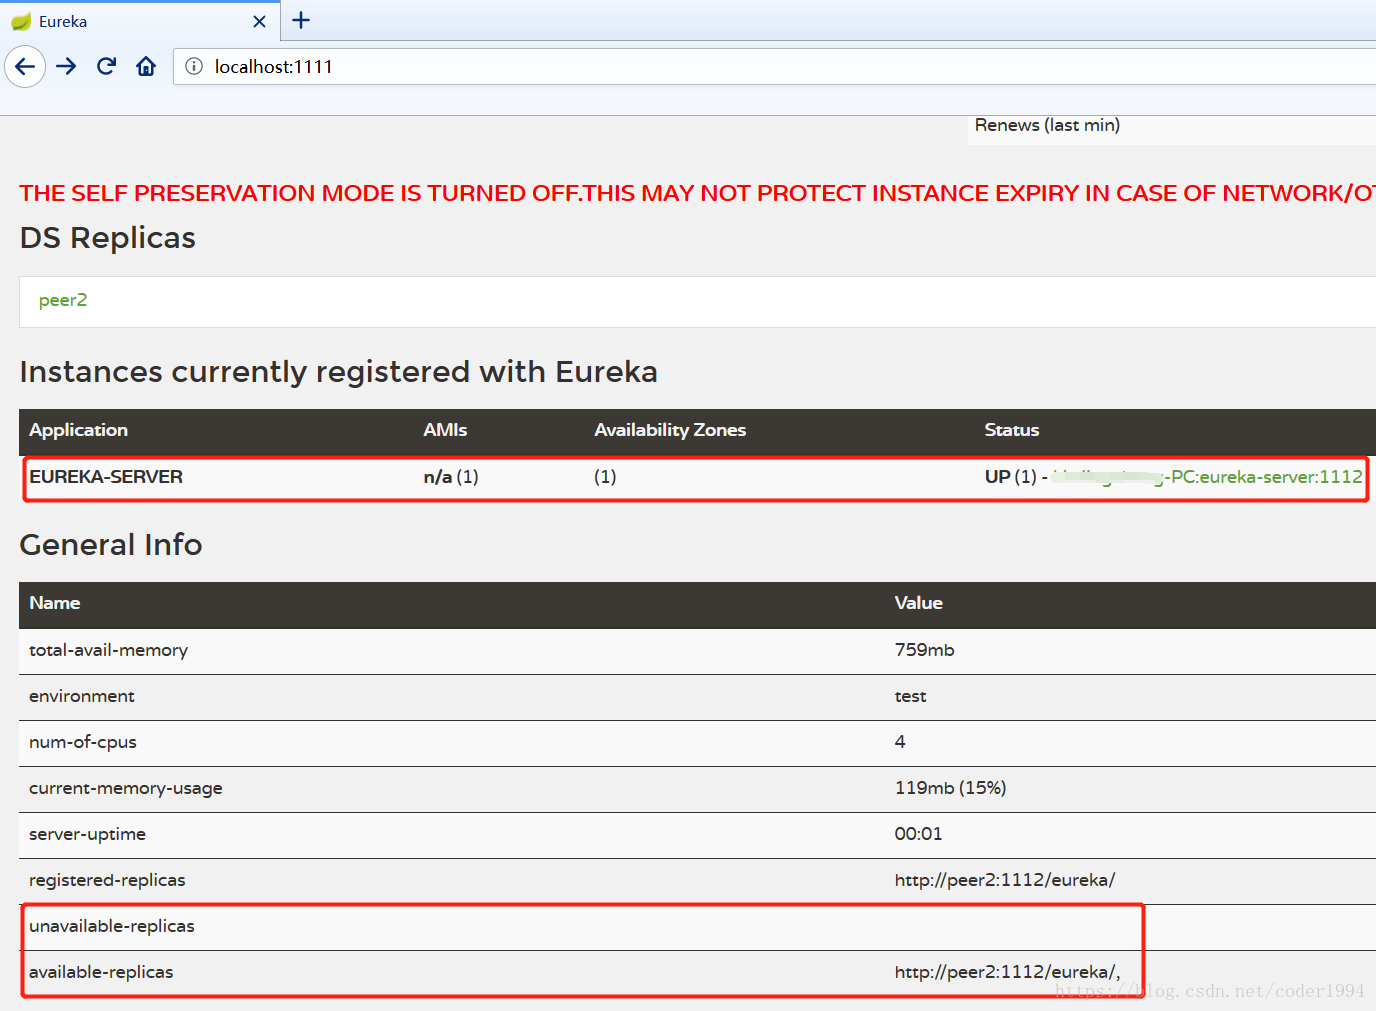Select the Availability Zones column header
The image size is (1376, 1011).
pos(670,430)
